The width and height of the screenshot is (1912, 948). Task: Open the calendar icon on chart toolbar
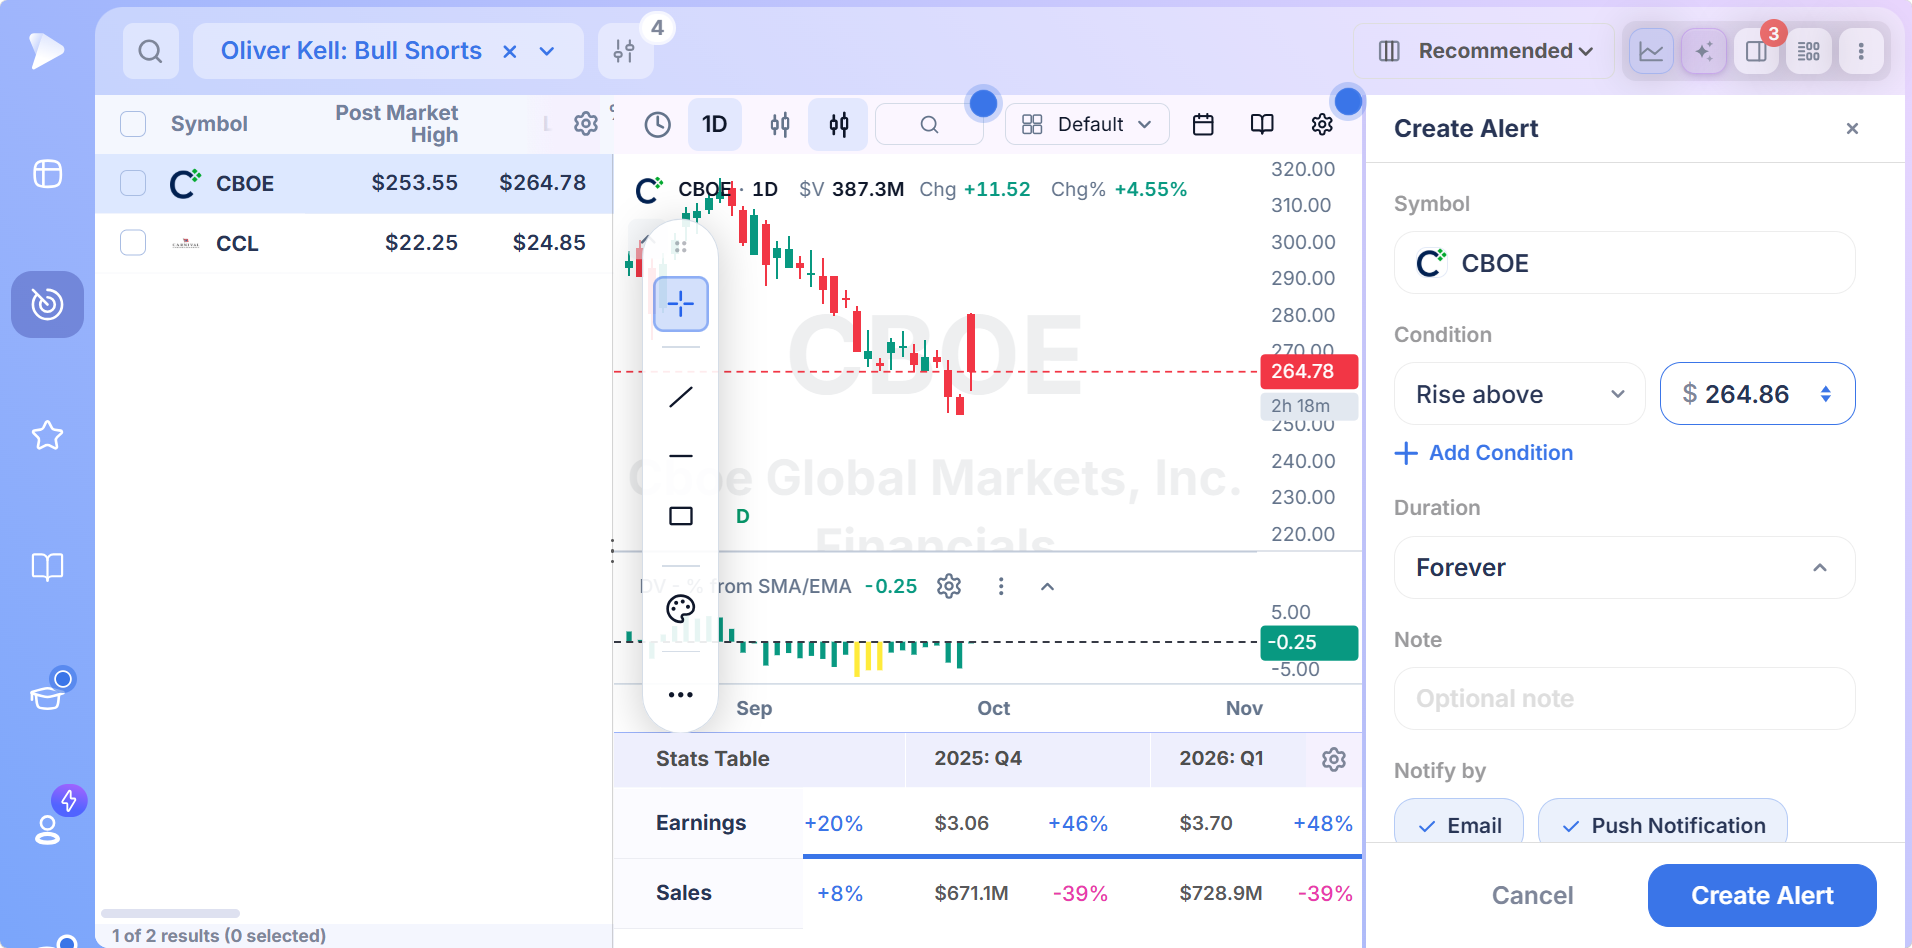[x=1204, y=124]
